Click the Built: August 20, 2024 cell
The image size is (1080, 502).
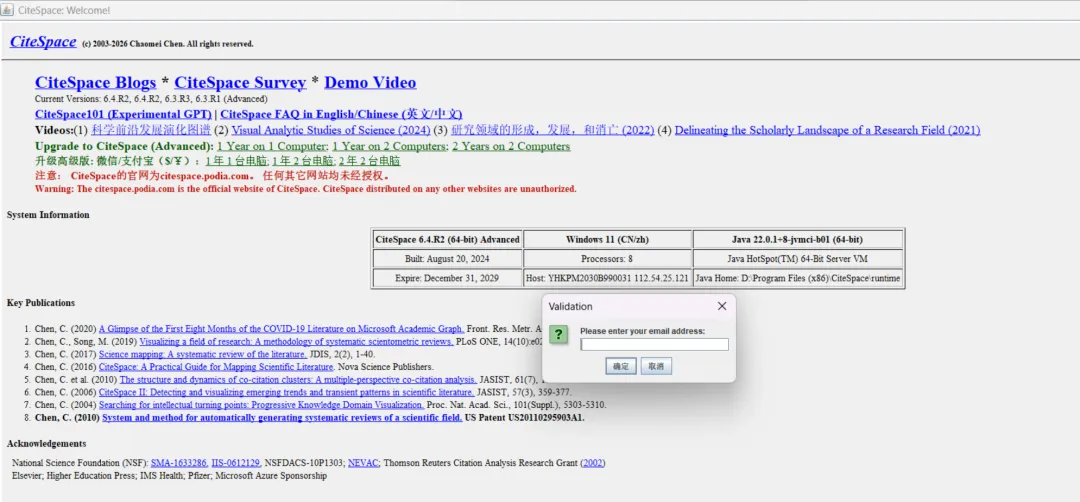point(447,259)
